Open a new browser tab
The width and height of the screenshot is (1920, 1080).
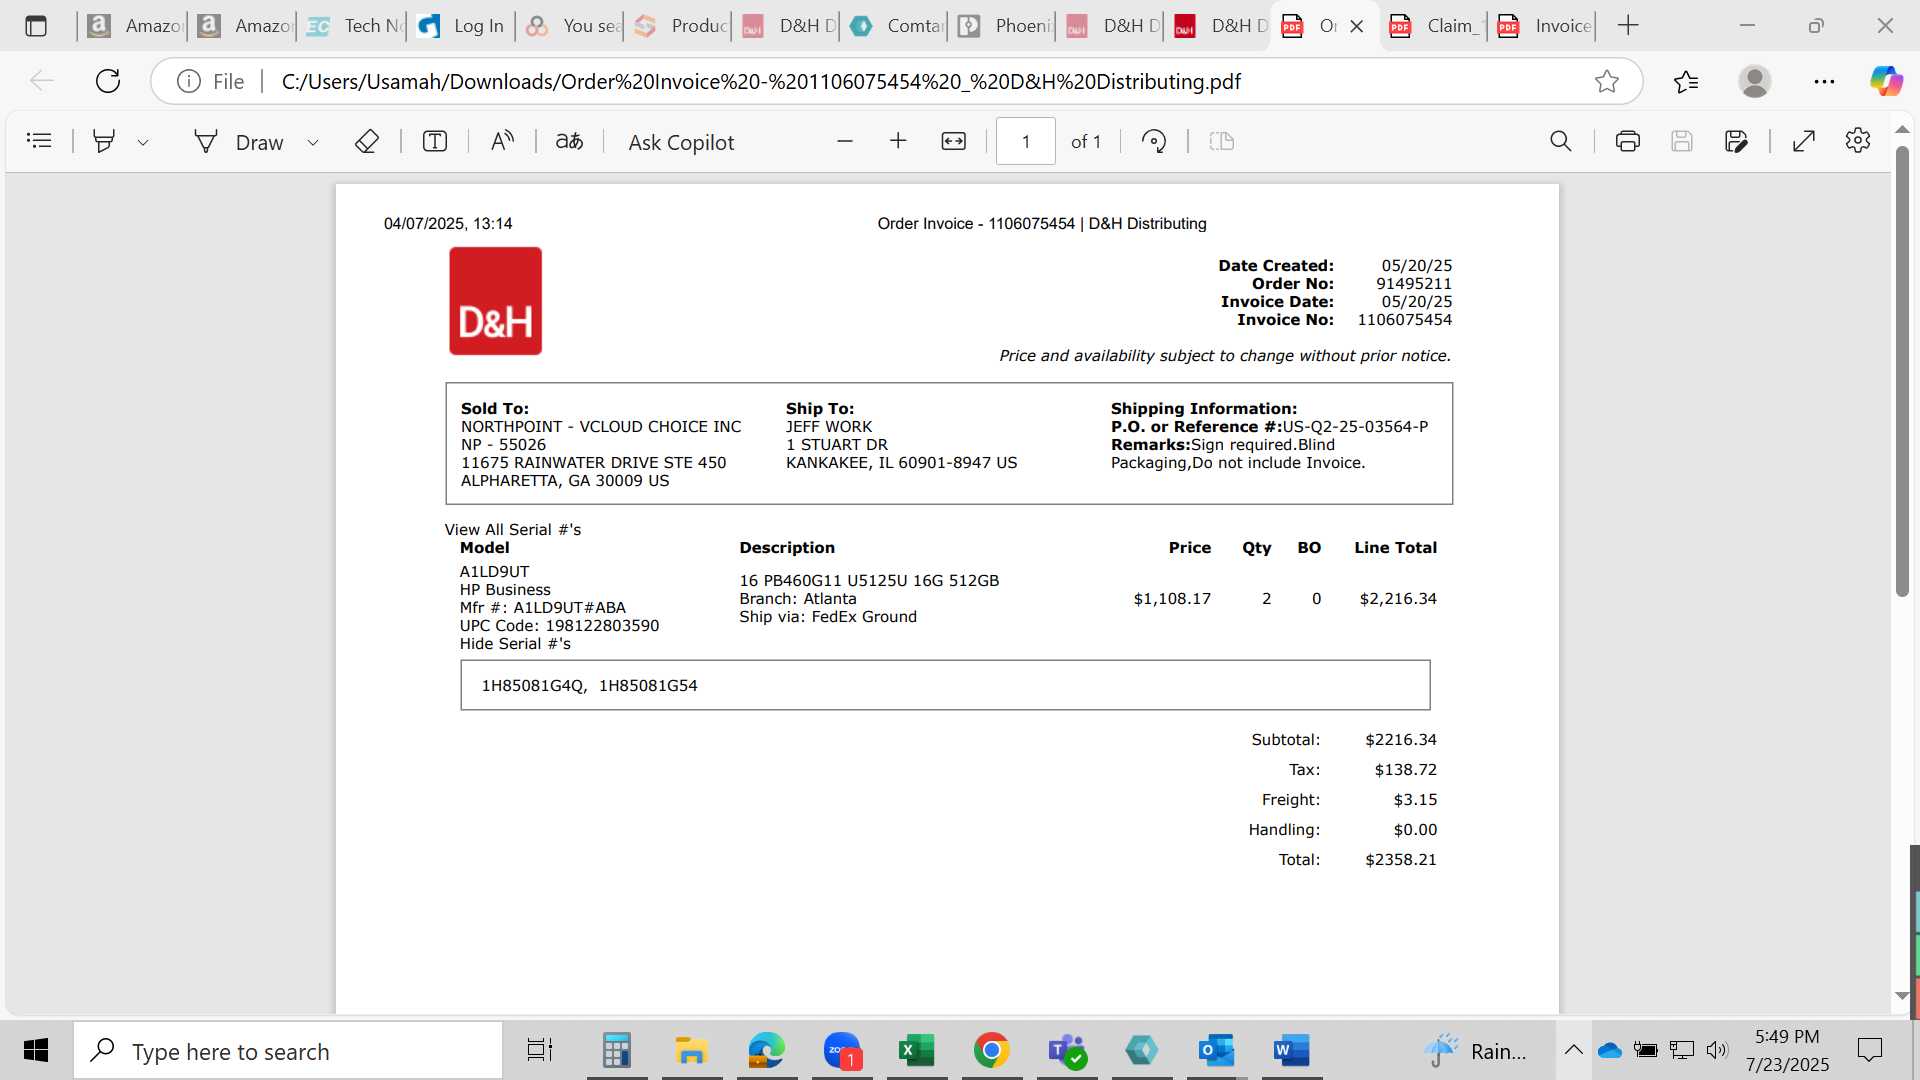1628,26
